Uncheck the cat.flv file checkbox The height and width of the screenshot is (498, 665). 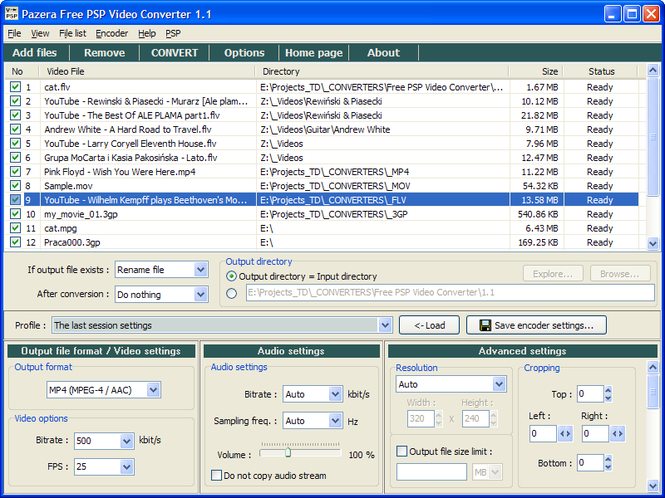pyautogui.click(x=15, y=88)
